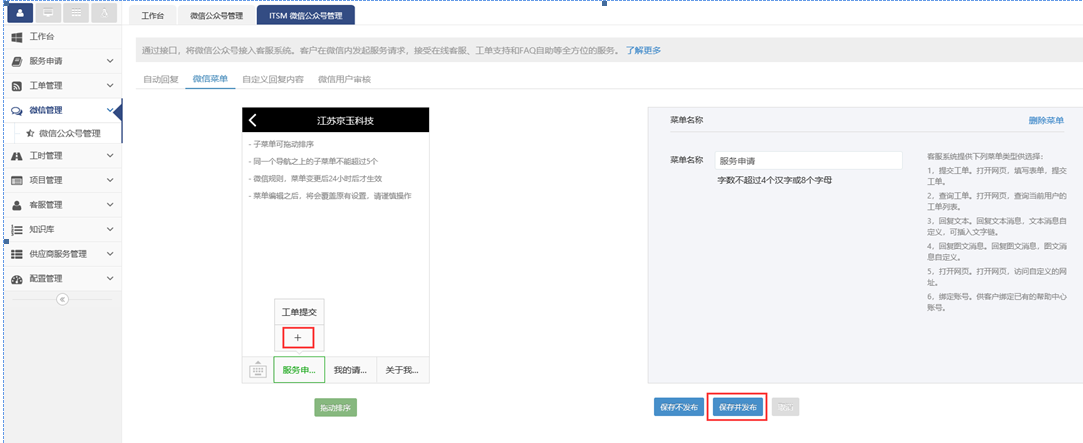Expand the 知识库 sidebar section
Image resolution: width=1083 pixels, height=443 pixels.
click(x=110, y=230)
